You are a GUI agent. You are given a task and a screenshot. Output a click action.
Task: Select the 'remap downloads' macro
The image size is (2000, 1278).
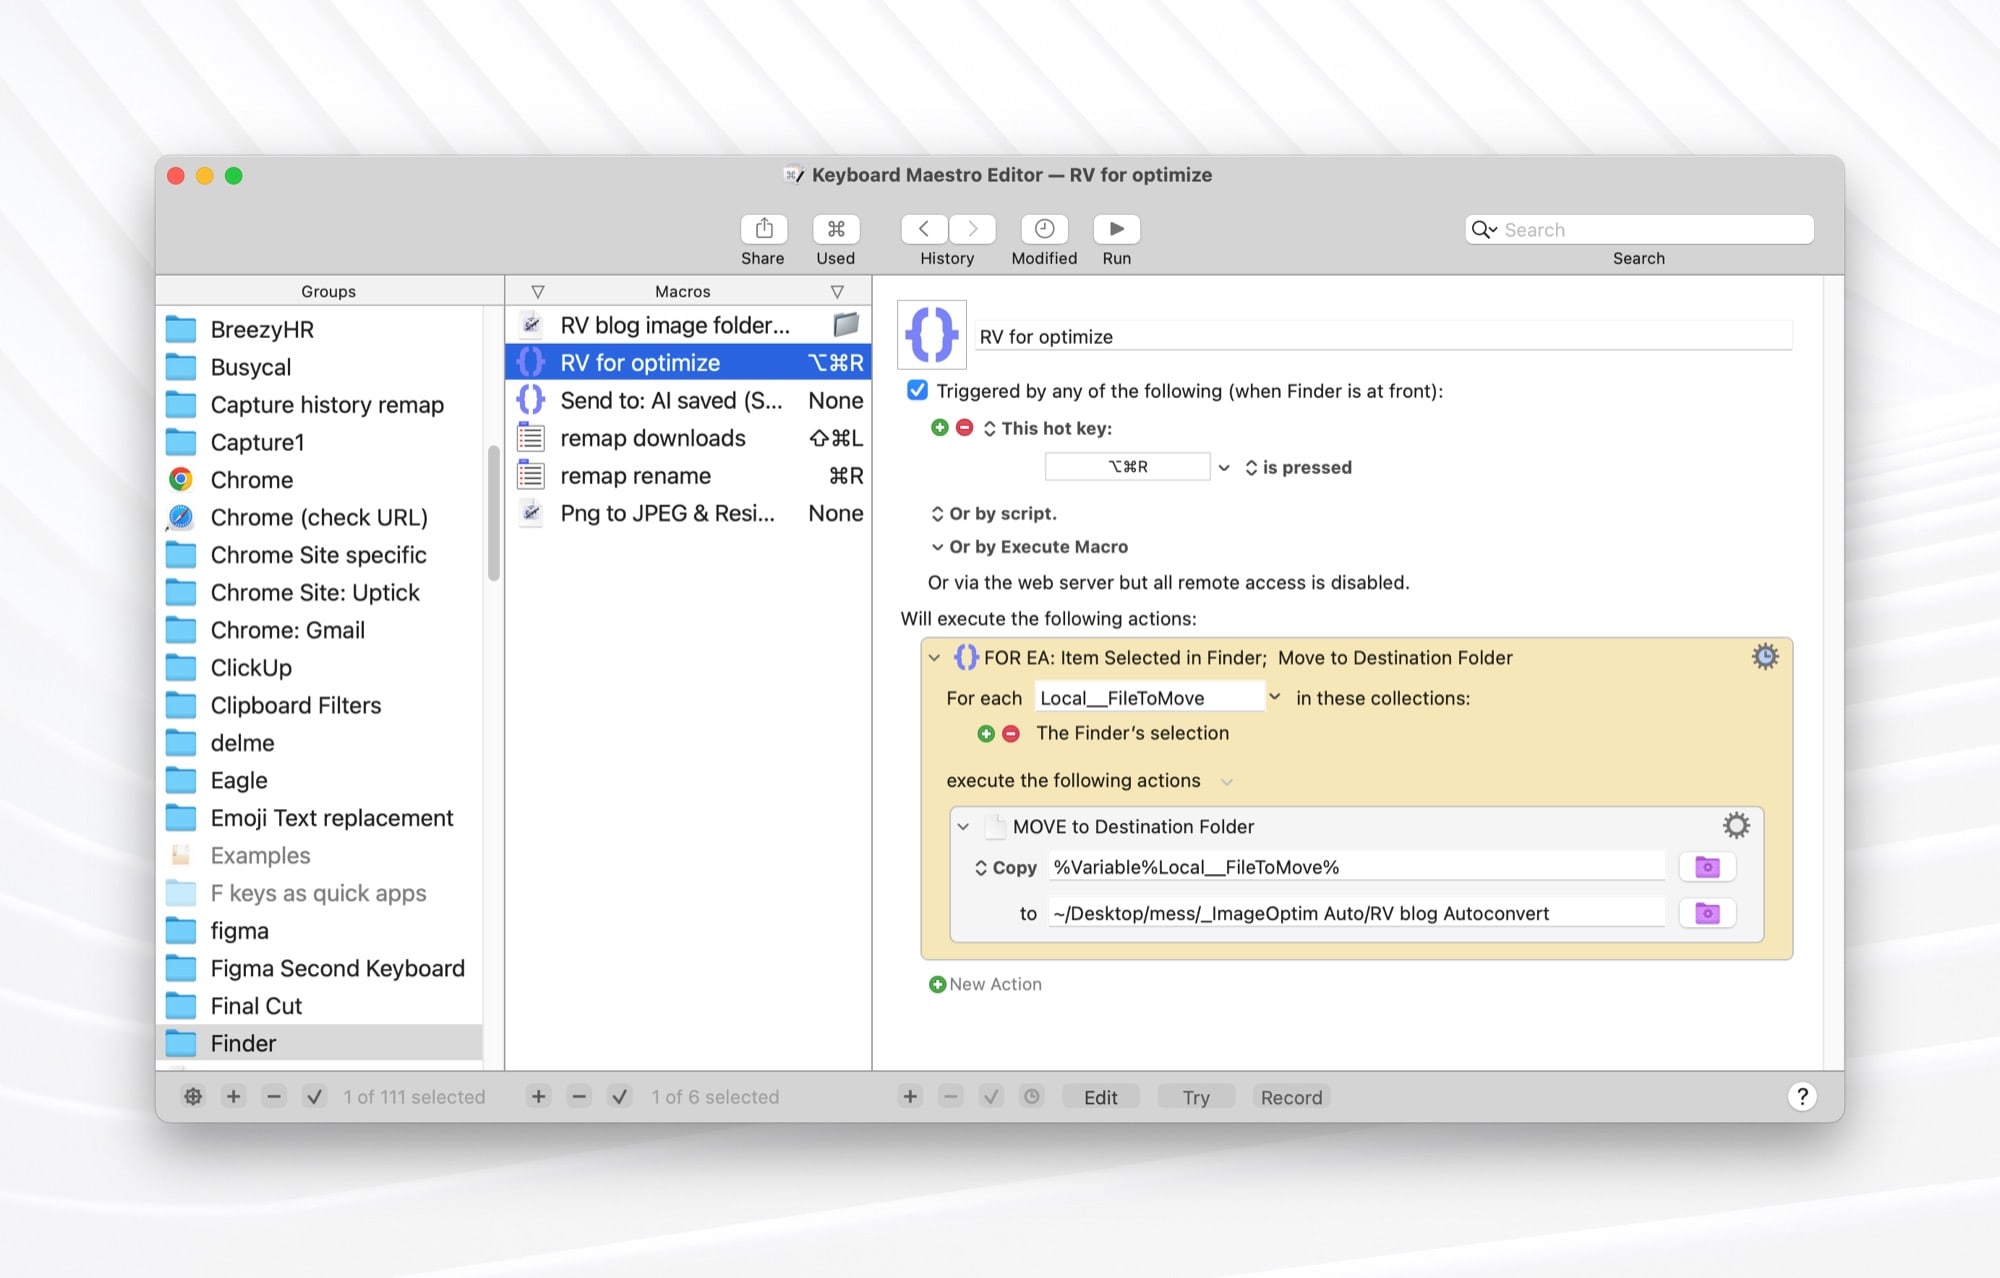click(x=688, y=438)
